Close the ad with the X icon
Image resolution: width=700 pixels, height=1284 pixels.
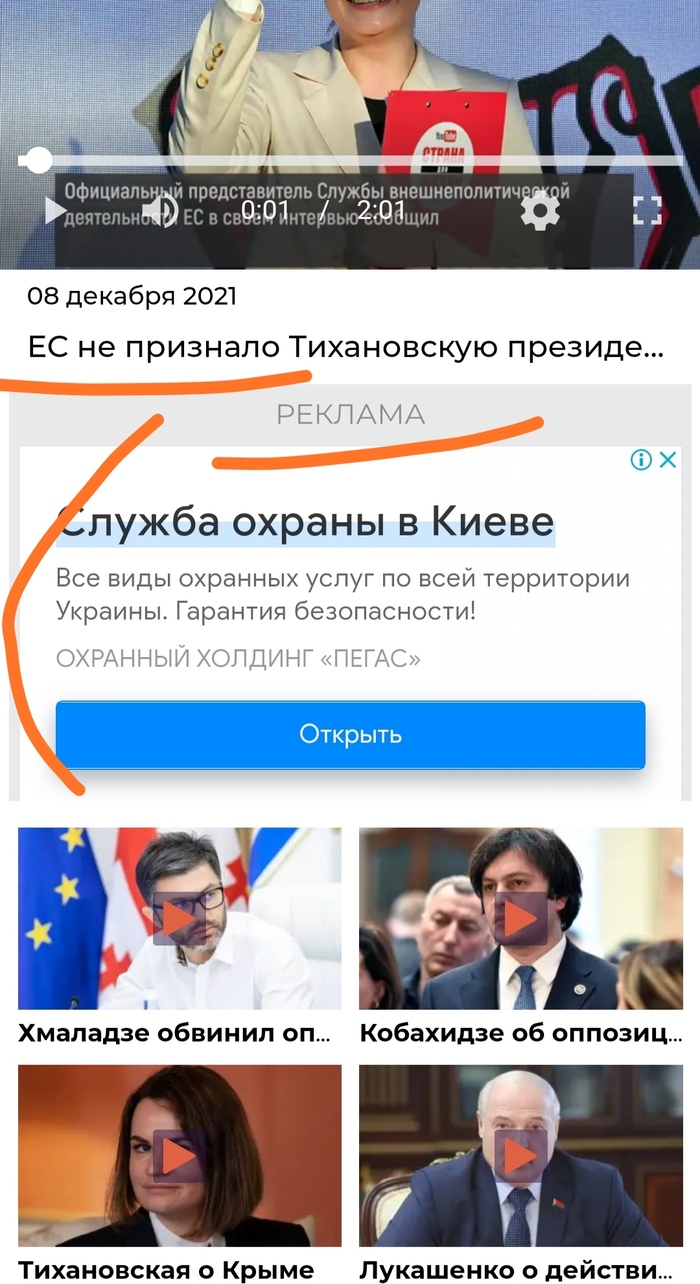669,459
